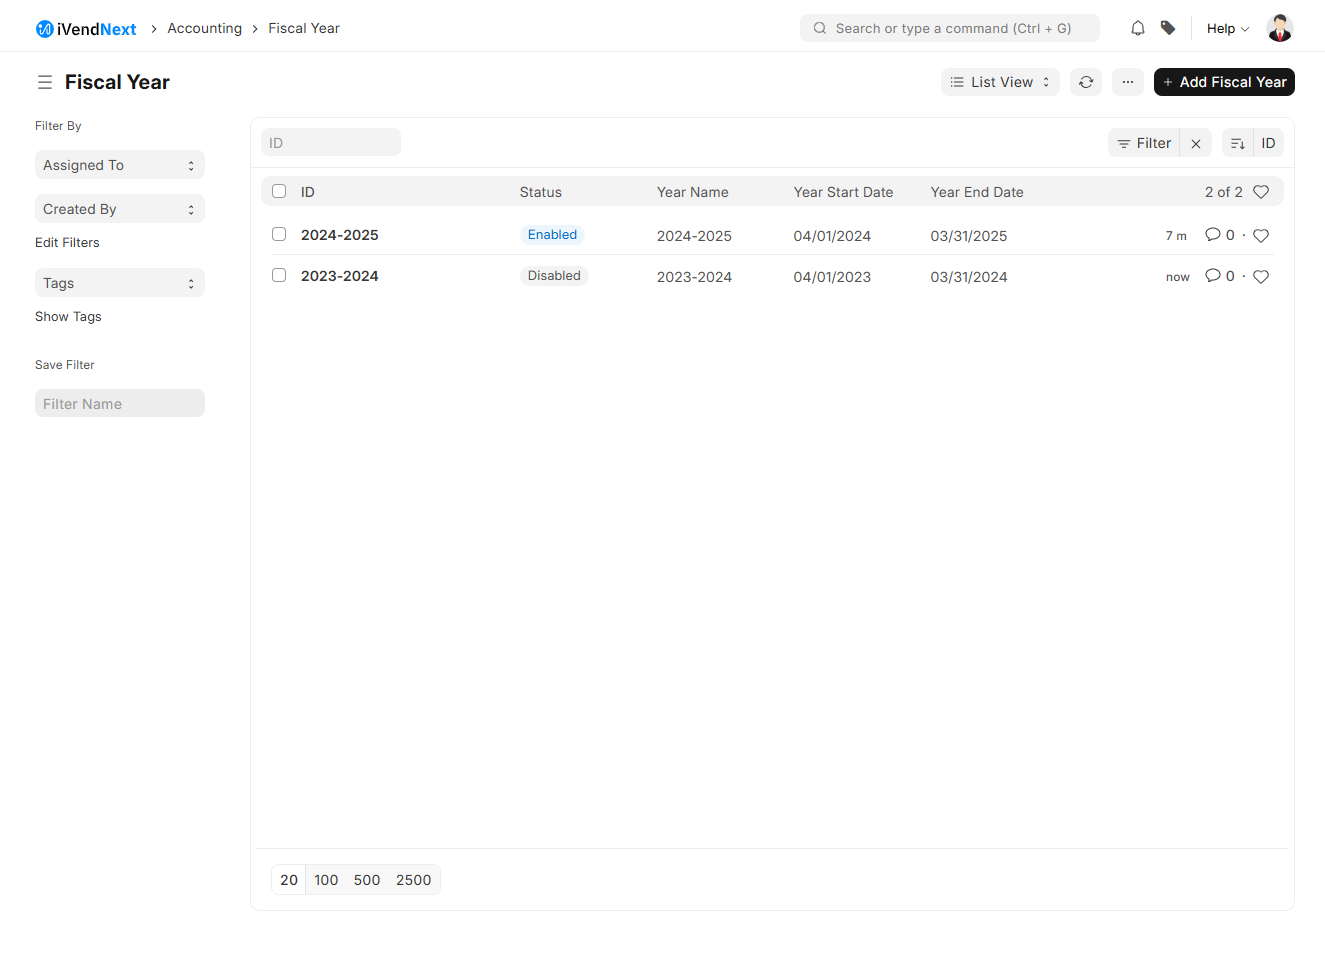
Task: Click the Year Name cell 2024-2025
Action: (694, 236)
